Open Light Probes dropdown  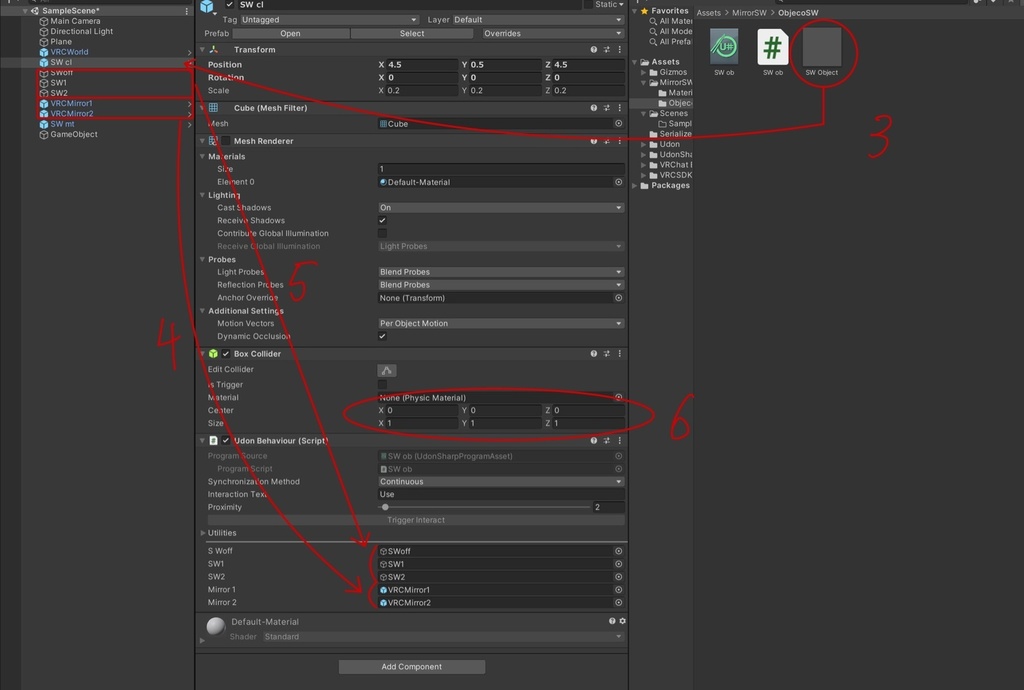(x=501, y=272)
